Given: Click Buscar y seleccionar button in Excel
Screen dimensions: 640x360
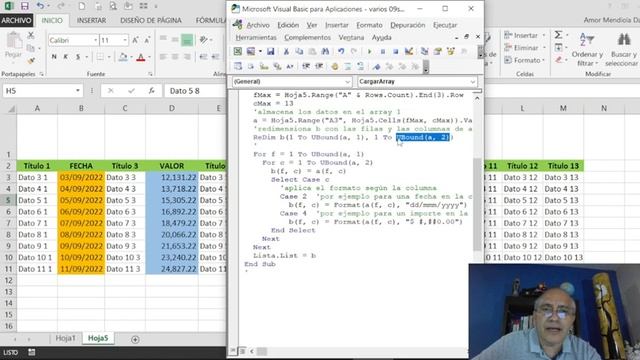Looking at the screenshot, I should point(622,49).
